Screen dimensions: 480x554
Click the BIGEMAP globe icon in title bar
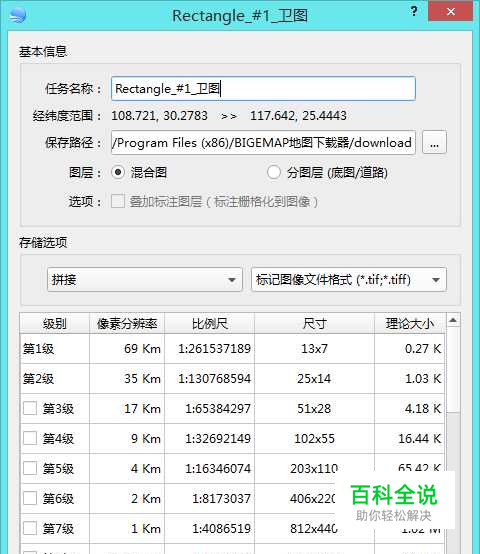pyautogui.click(x=17, y=14)
